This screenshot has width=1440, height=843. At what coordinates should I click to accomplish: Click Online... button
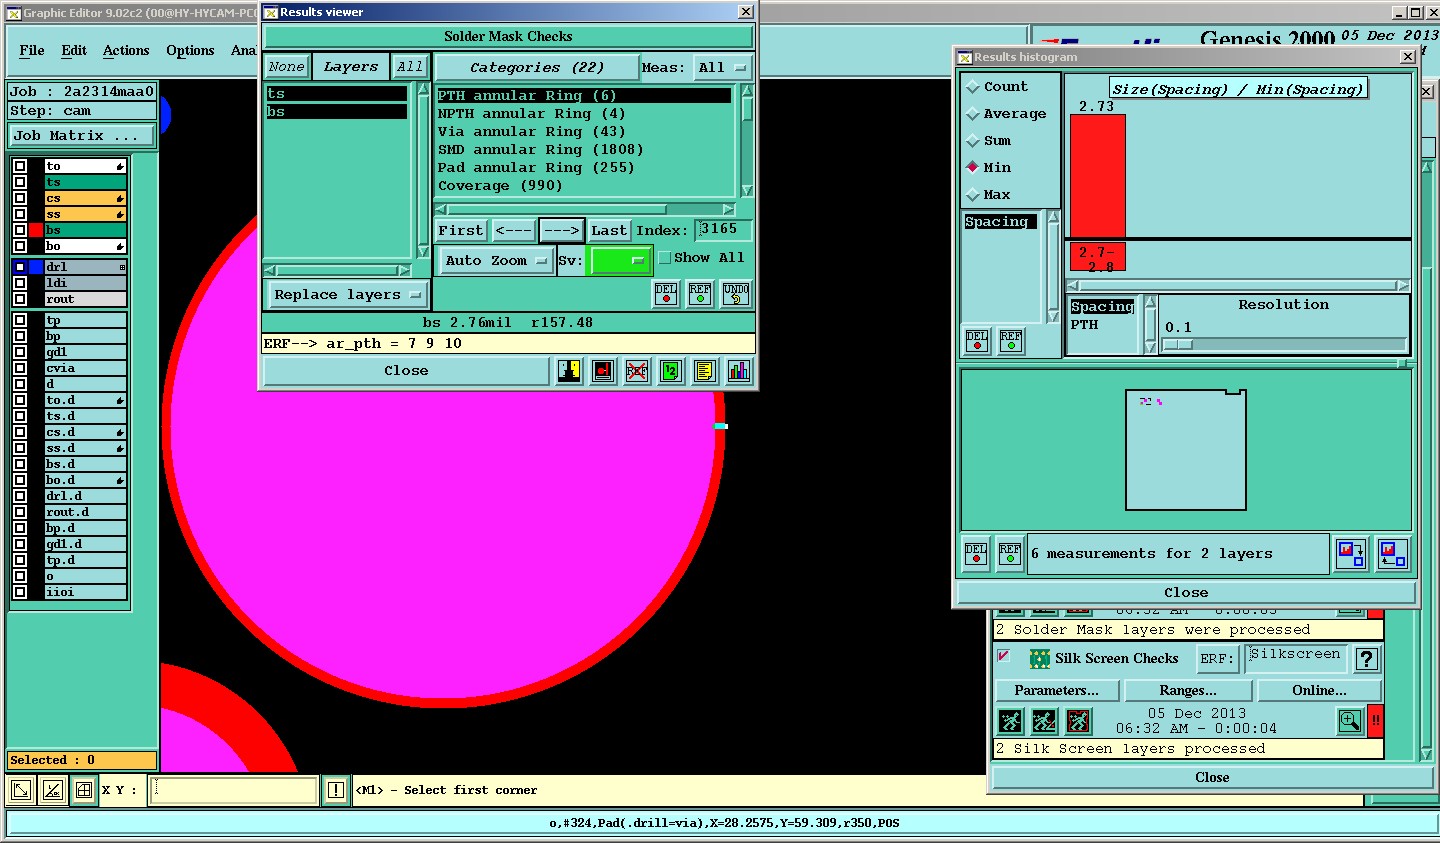(1319, 691)
